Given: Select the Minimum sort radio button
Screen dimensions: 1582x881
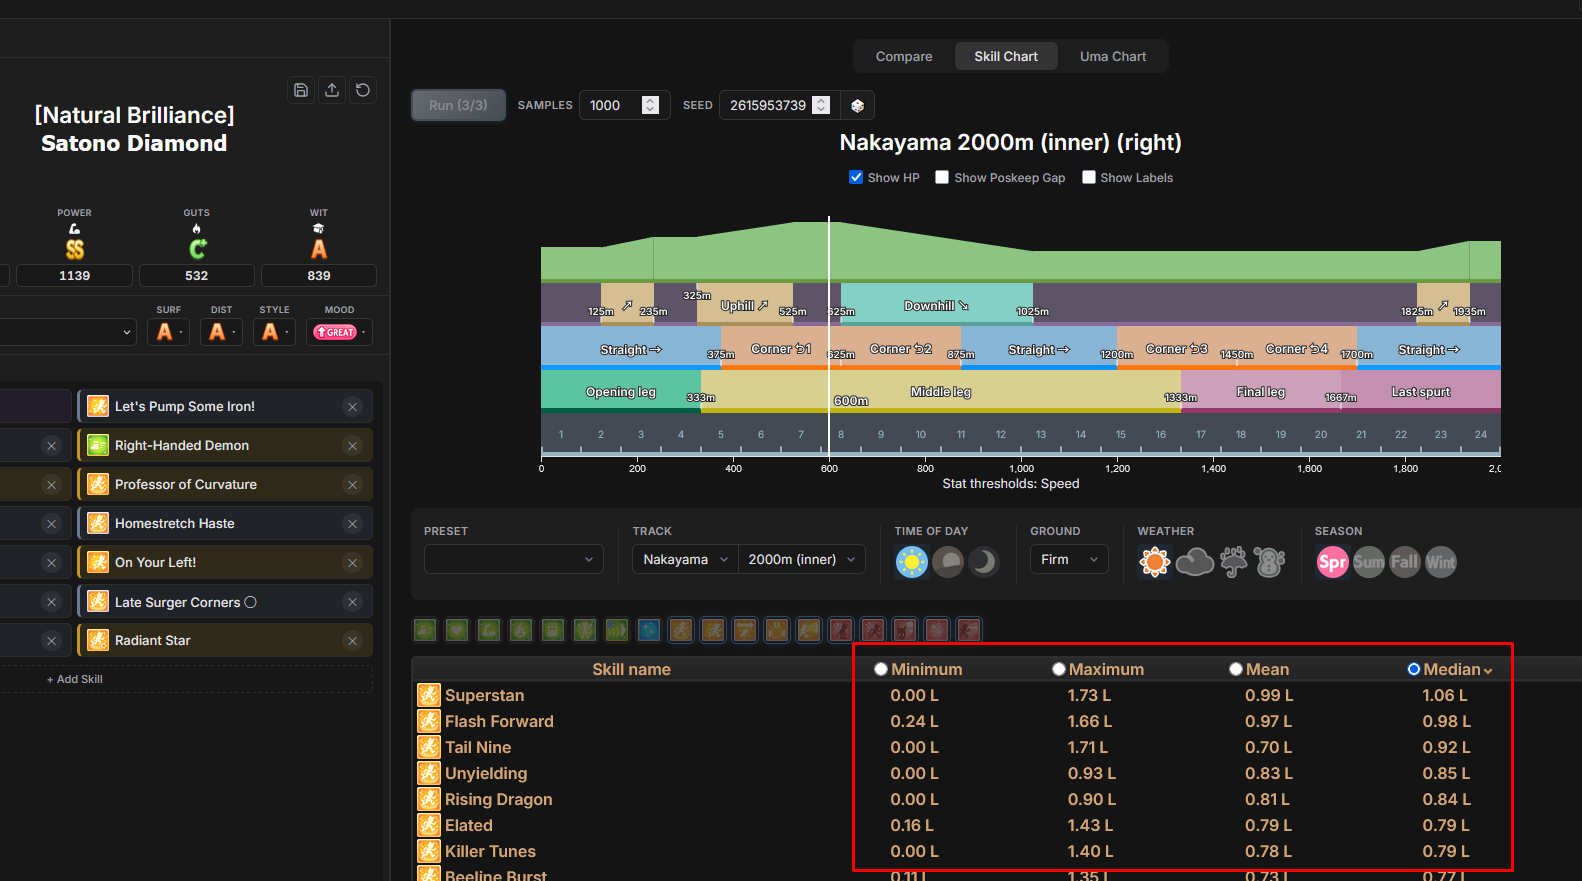Looking at the screenshot, I should pyautogui.click(x=881, y=669).
